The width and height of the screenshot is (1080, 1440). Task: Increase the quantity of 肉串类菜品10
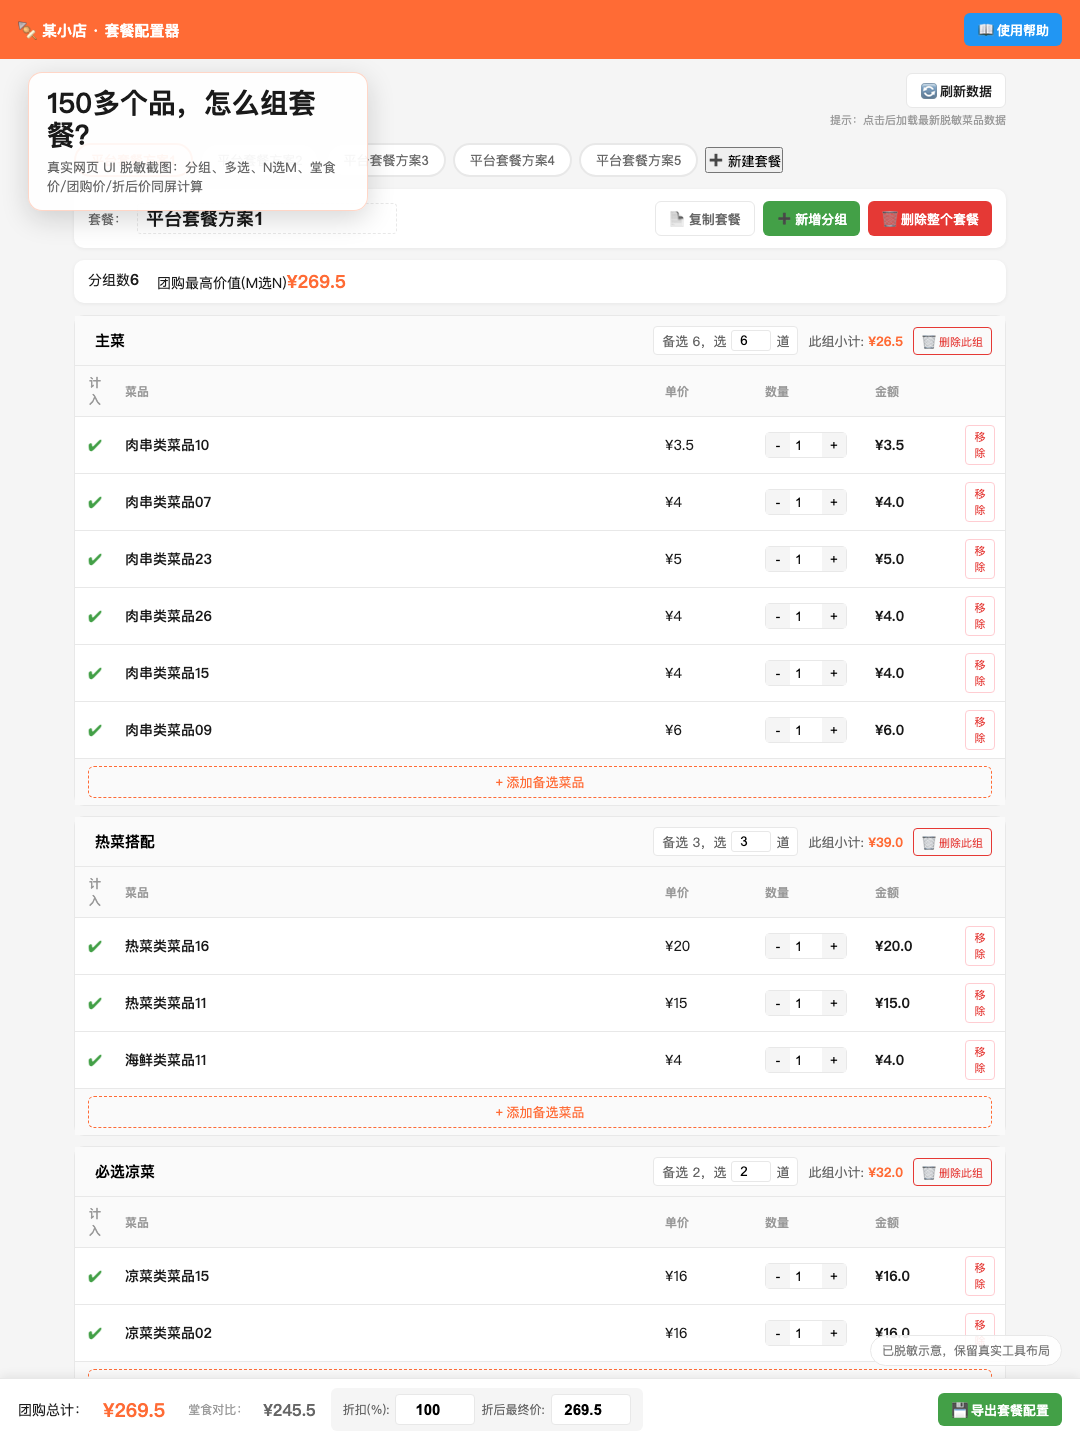[833, 445]
